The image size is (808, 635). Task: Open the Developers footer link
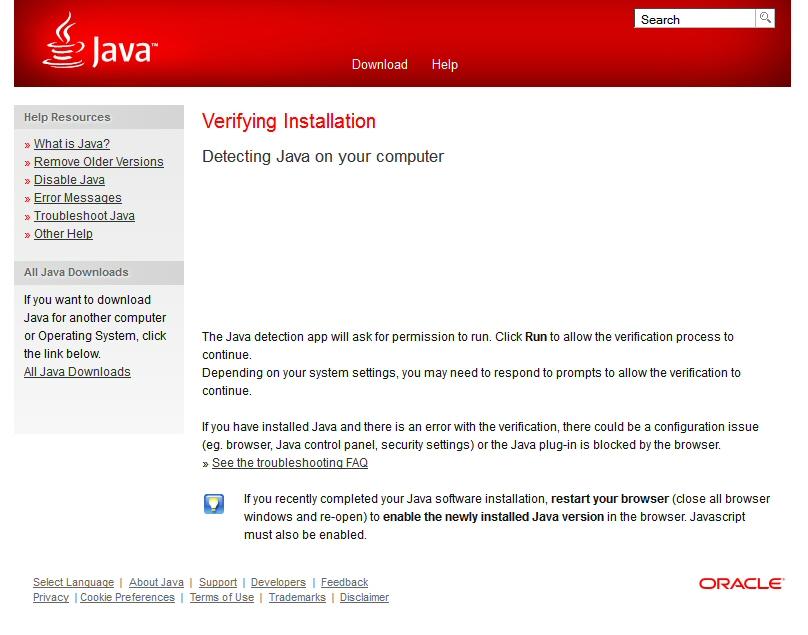tap(278, 582)
